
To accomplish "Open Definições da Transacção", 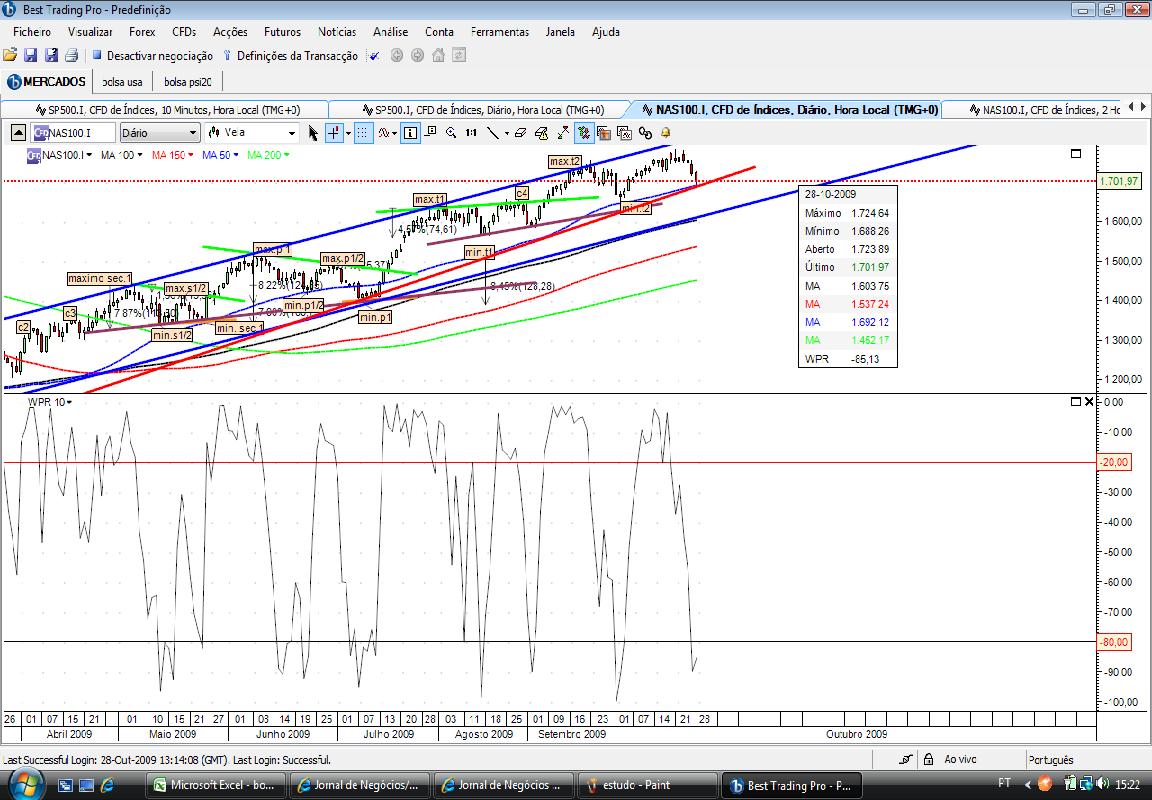I will pos(290,56).
